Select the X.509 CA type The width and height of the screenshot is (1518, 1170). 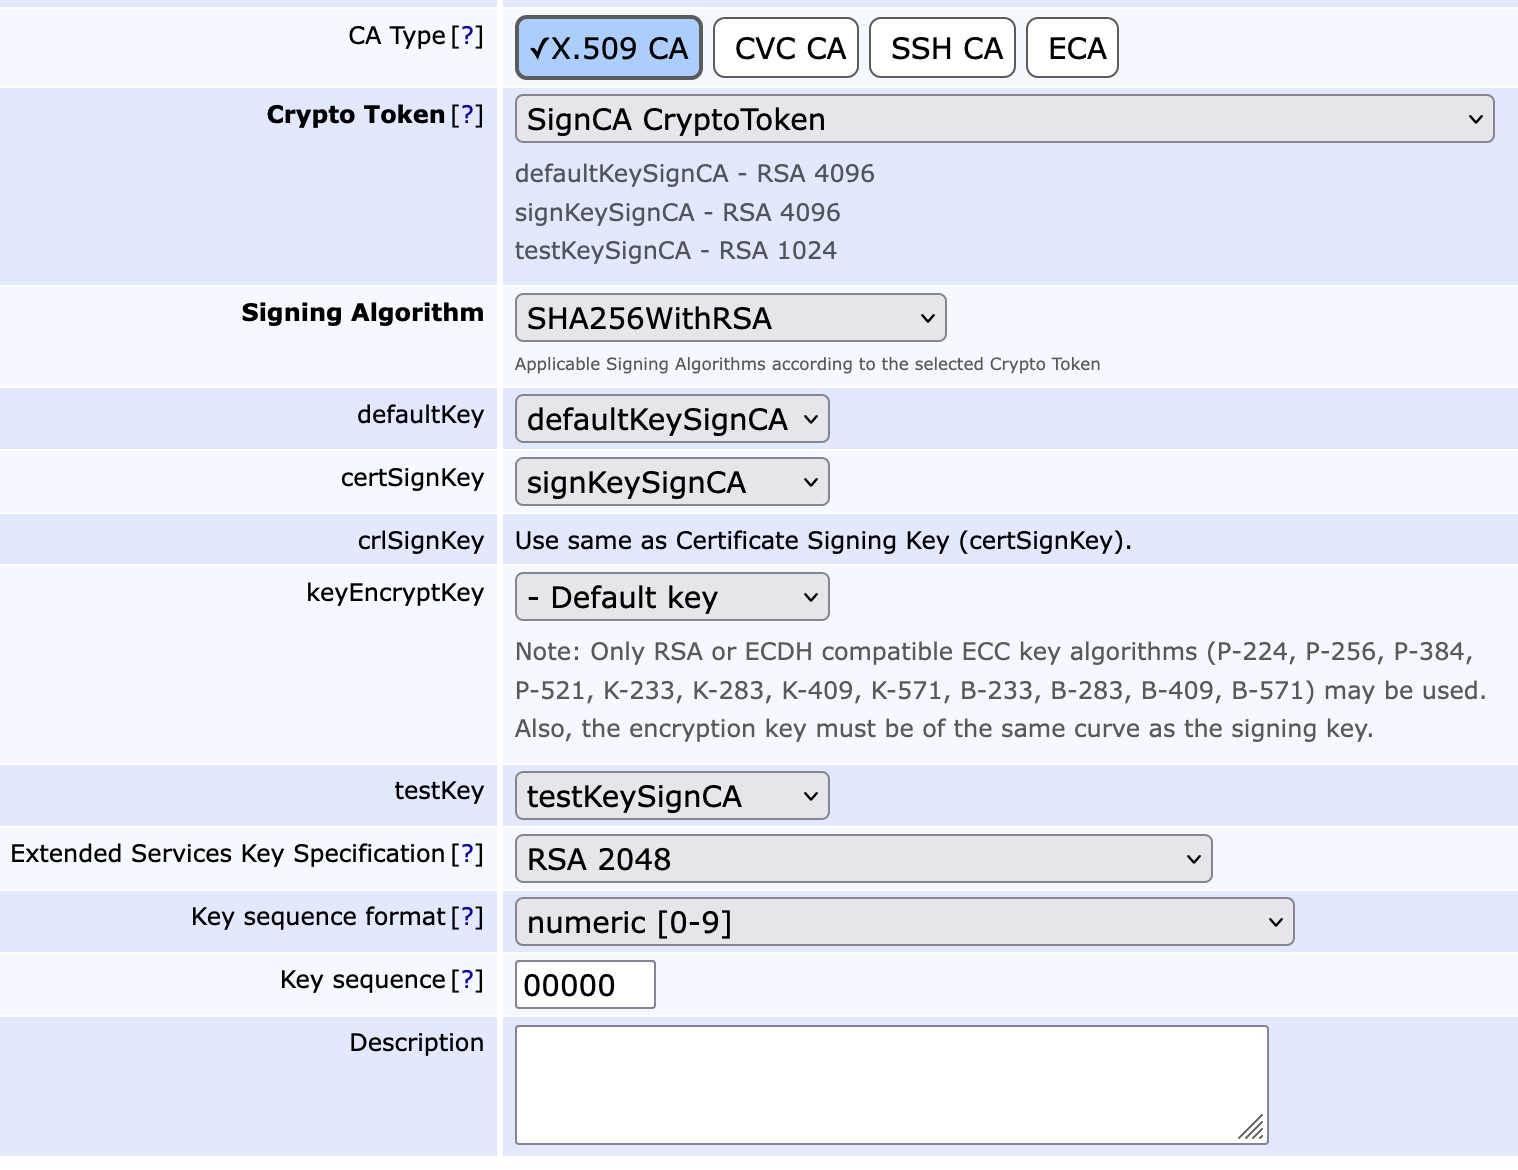click(607, 47)
